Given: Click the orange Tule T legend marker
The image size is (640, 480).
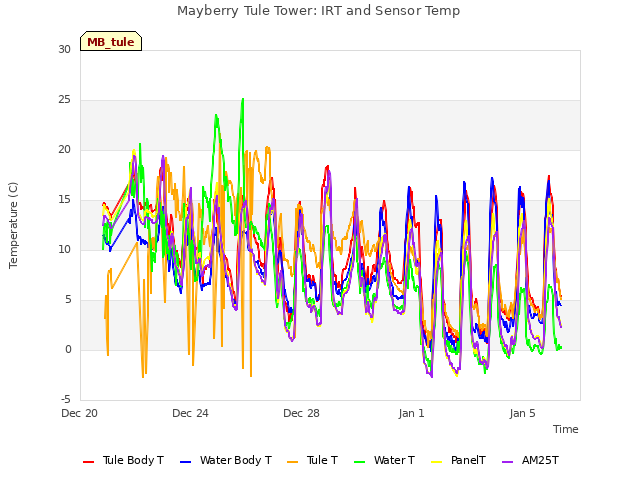Looking at the screenshot, I should [293, 462].
